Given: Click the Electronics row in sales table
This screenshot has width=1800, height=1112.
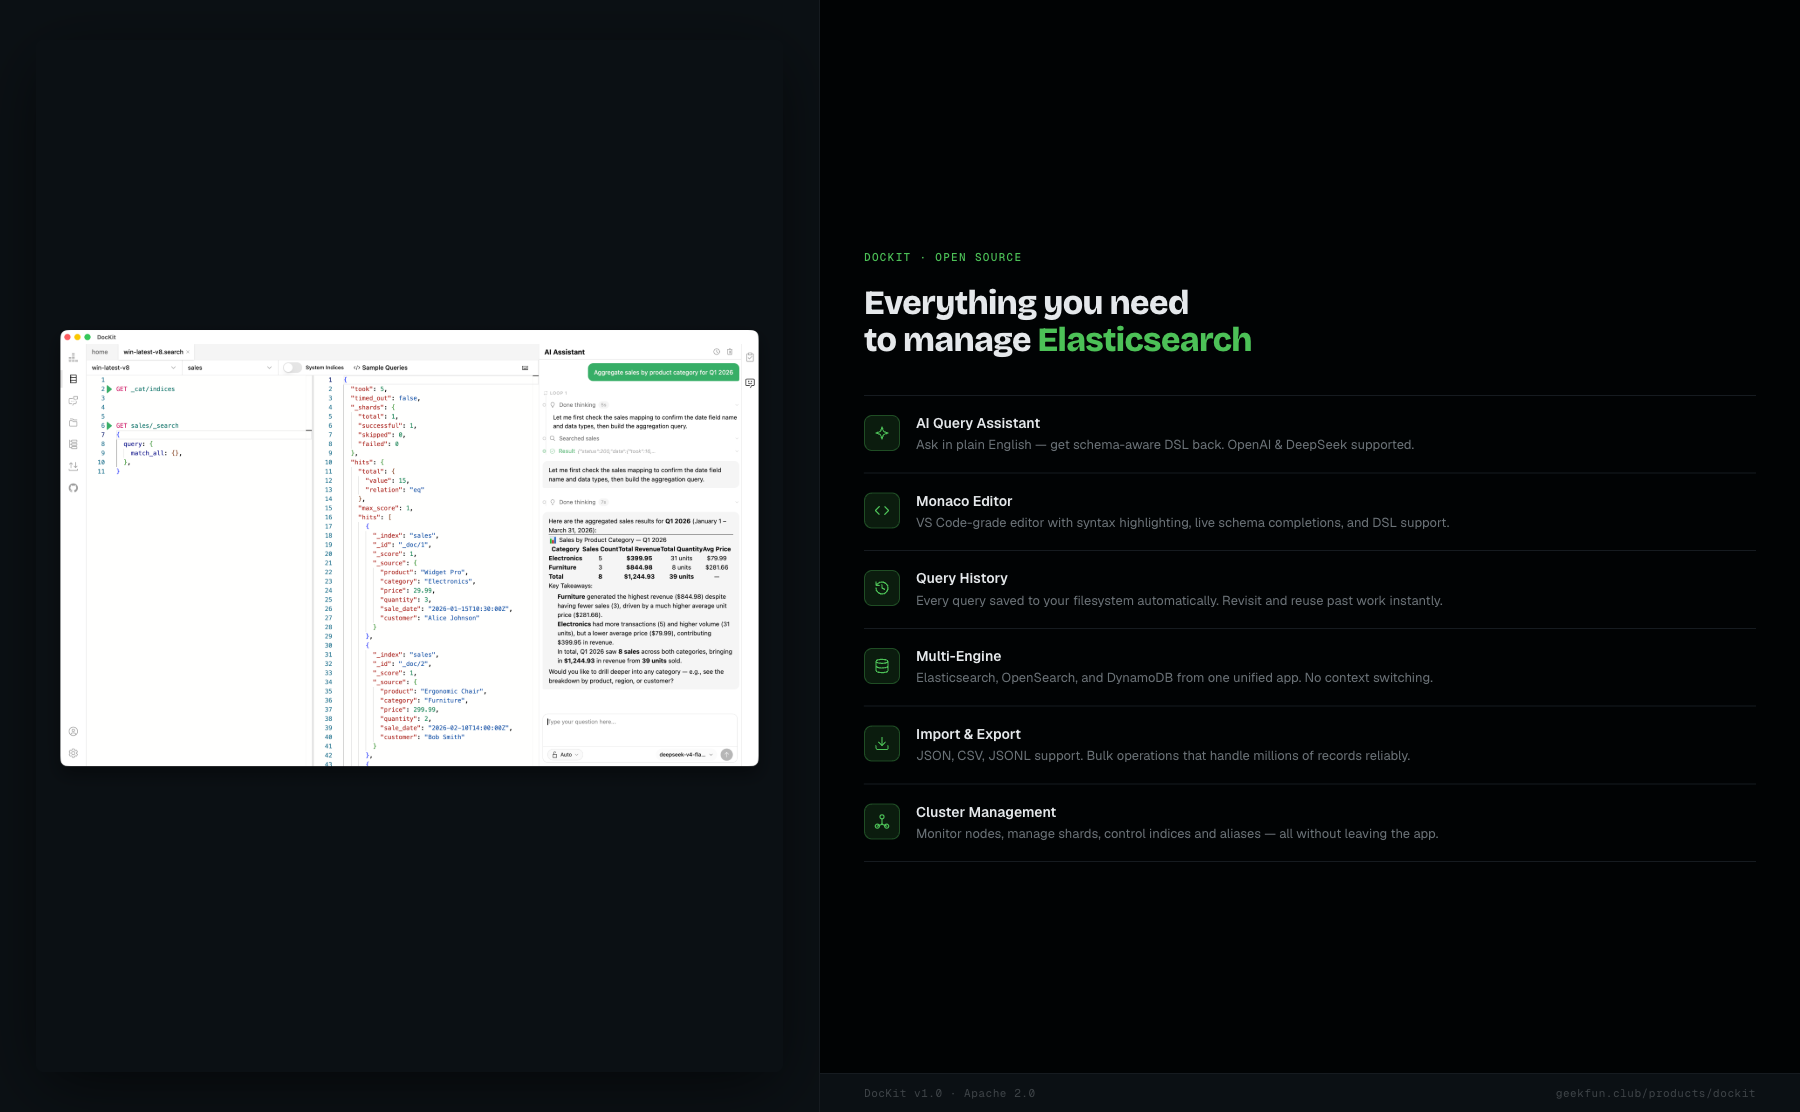Looking at the screenshot, I should (639, 558).
